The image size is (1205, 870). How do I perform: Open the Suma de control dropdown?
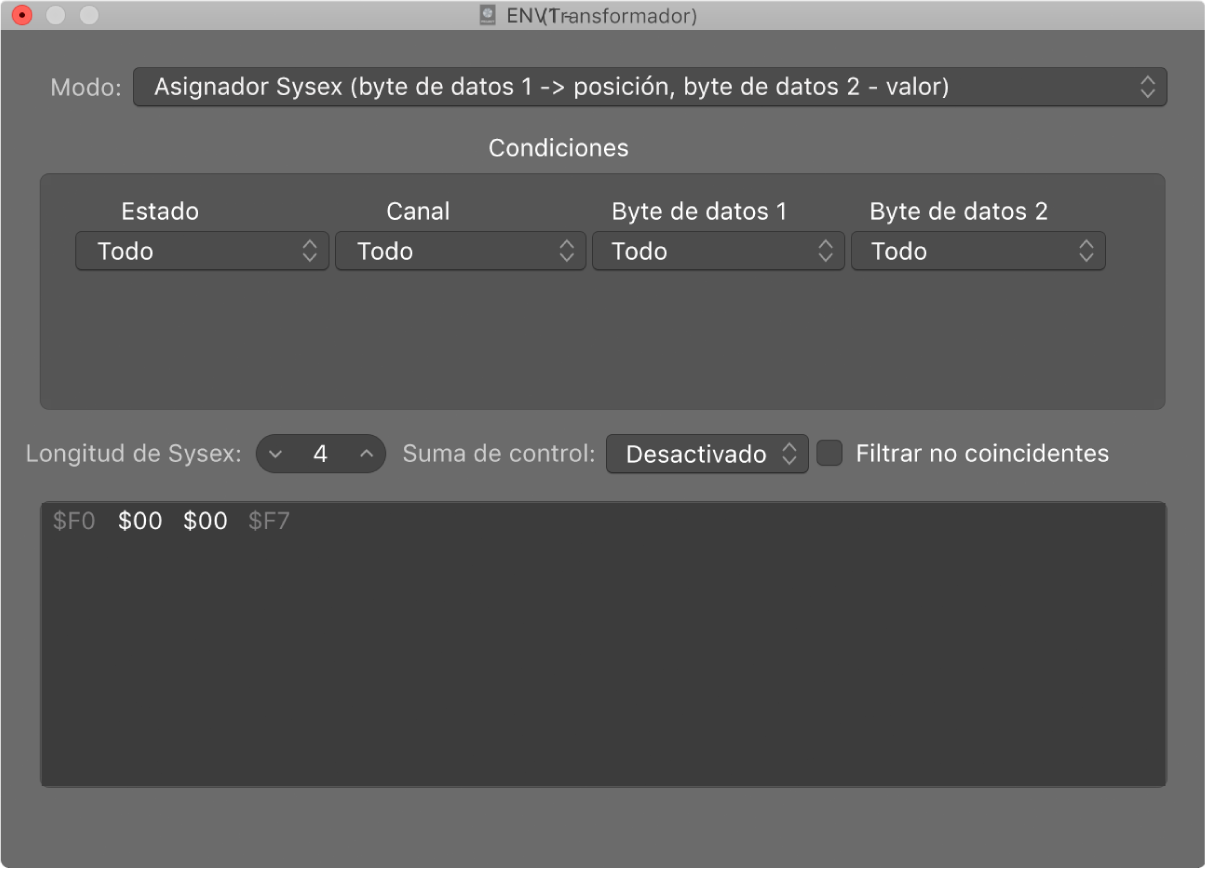pos(707,454)
